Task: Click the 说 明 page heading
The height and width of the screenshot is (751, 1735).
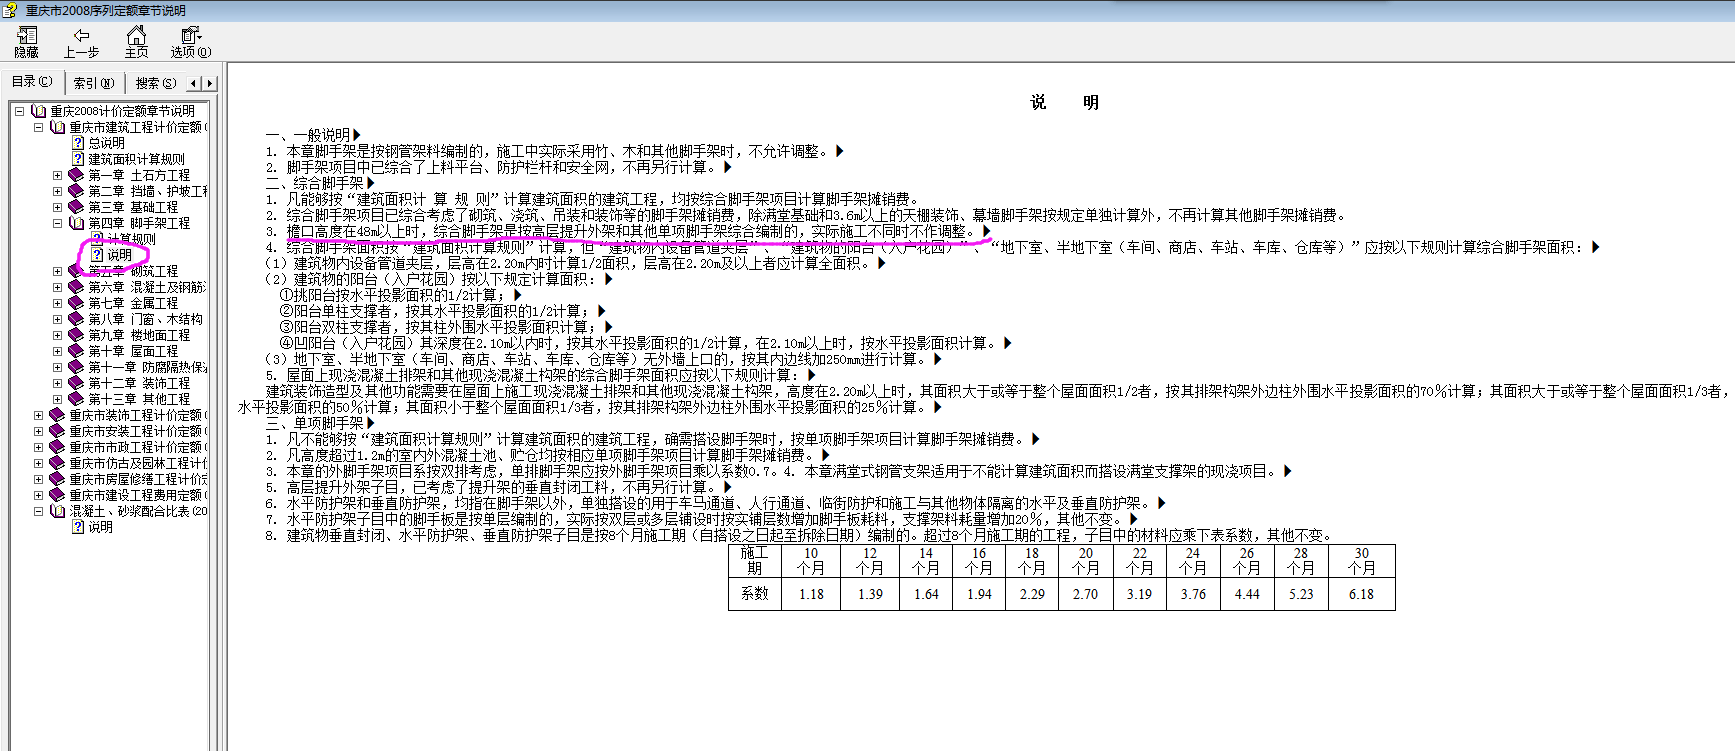Action: pos(1064,102)
